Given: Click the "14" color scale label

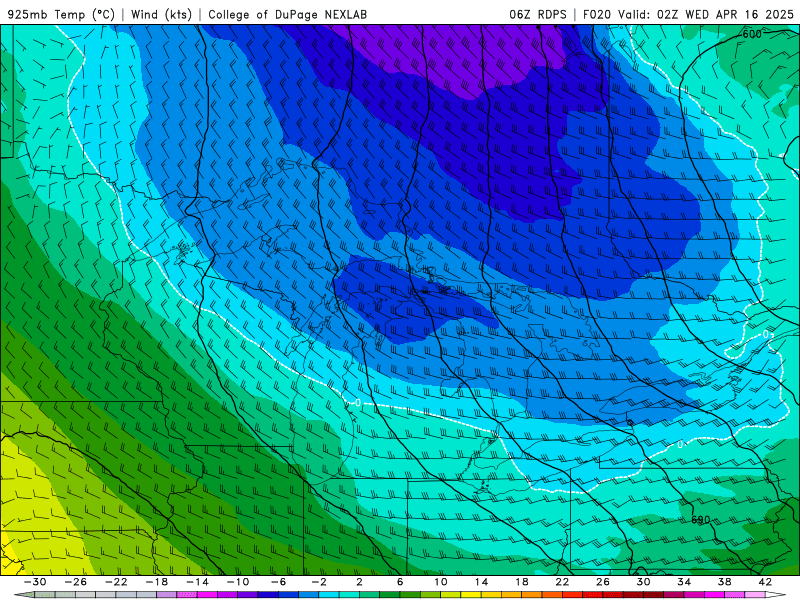Looking at the screenshot, I should tap(481, 582).
